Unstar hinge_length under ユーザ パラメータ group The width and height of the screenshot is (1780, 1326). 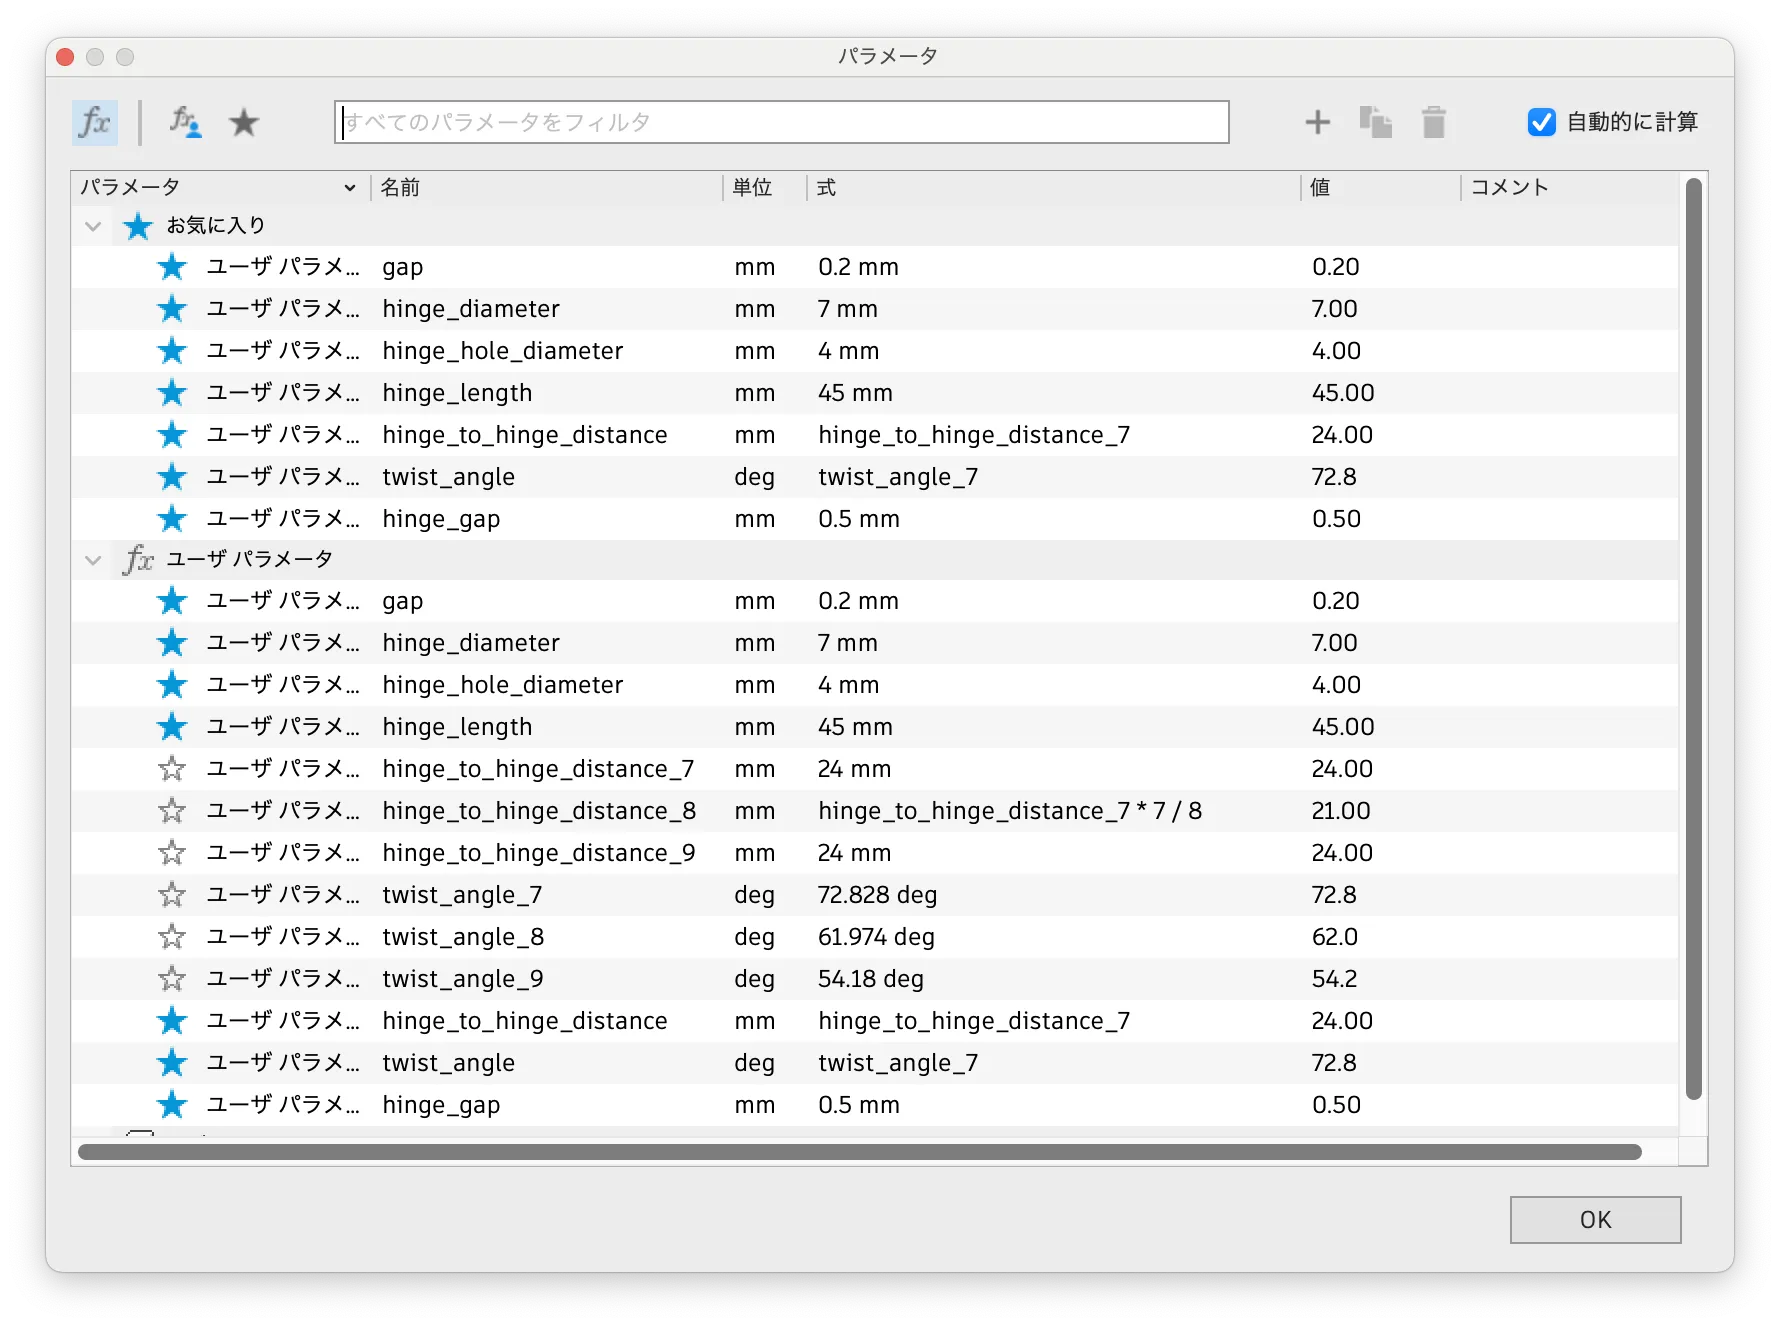172,726
